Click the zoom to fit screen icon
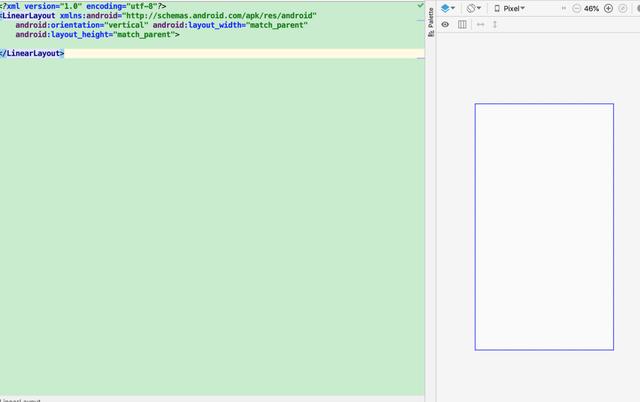 [623, 8]
